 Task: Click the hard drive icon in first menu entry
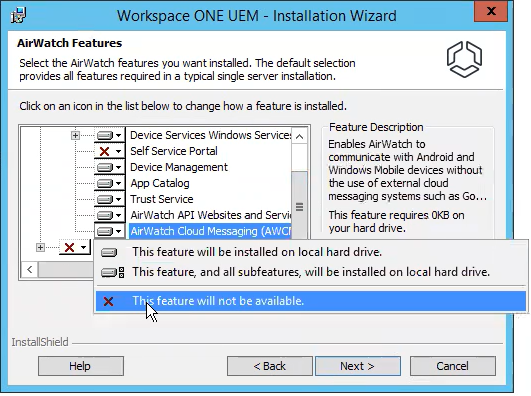tap(109, 252)
